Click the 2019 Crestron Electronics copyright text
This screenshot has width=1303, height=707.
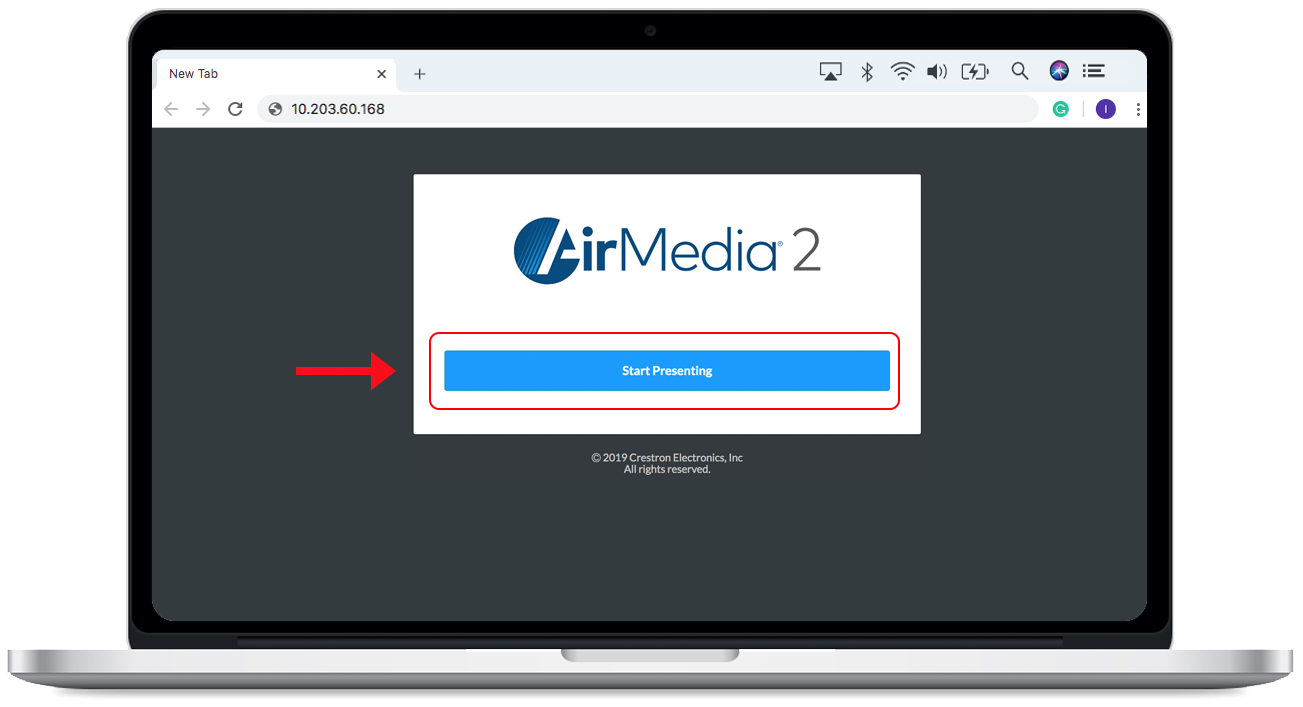(667, 458)
